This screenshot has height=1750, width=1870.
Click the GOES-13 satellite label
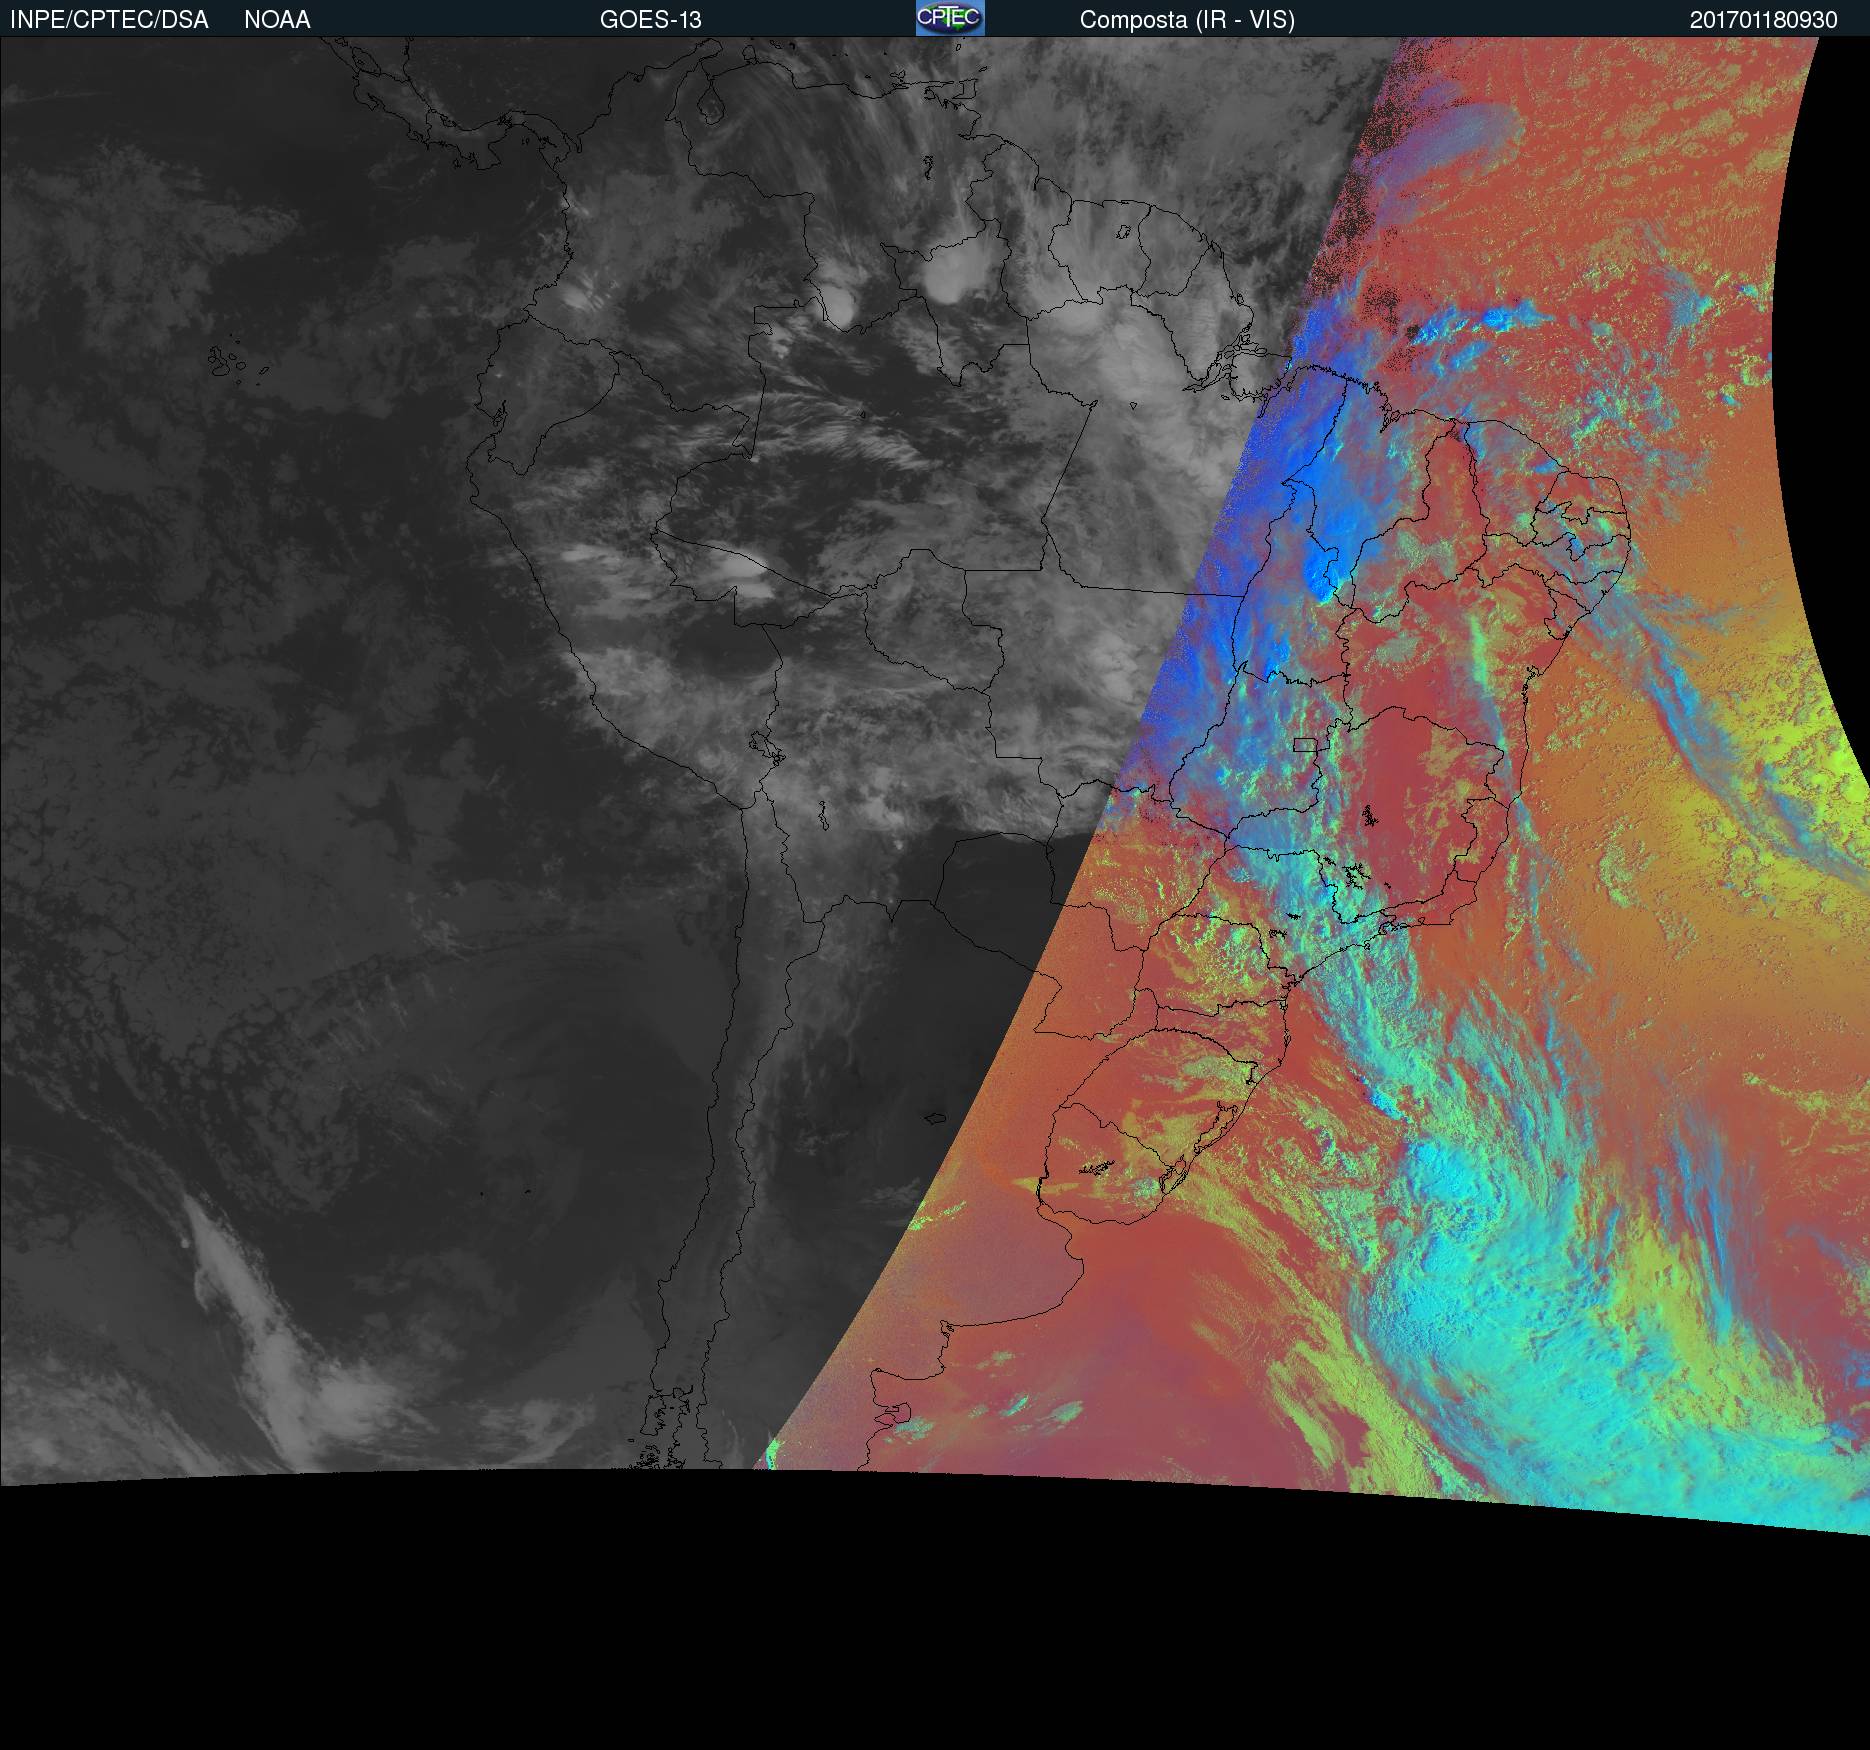click(x=651, y=20)
